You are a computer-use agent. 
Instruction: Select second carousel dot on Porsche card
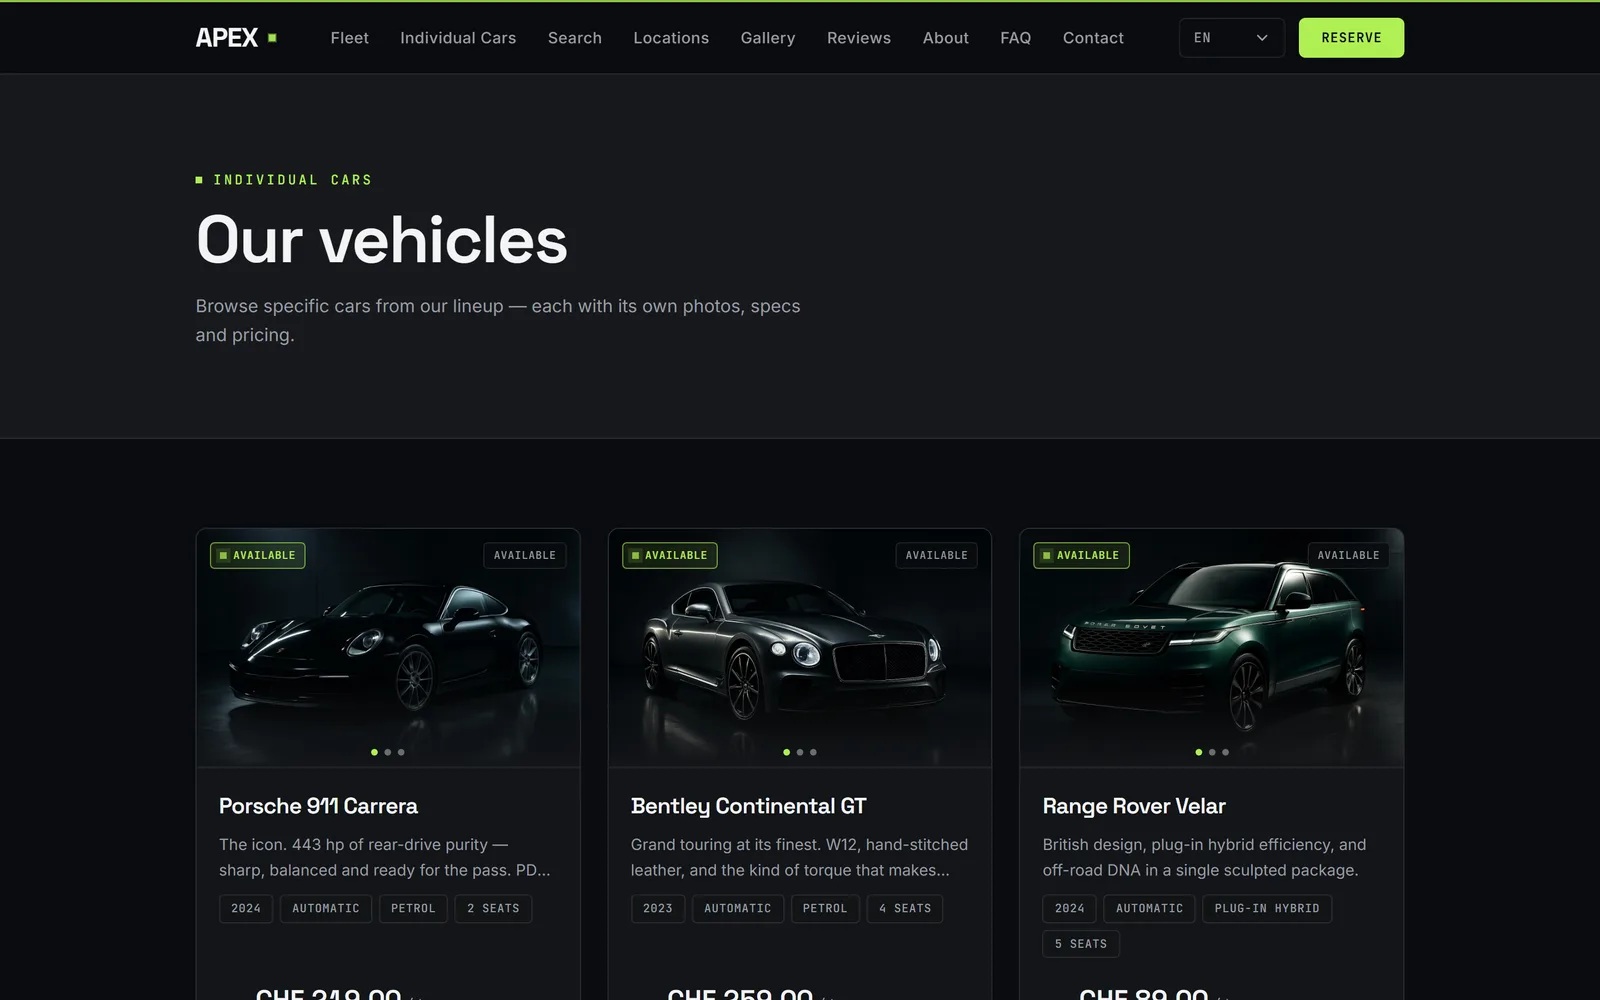click(x=388, y=752)
